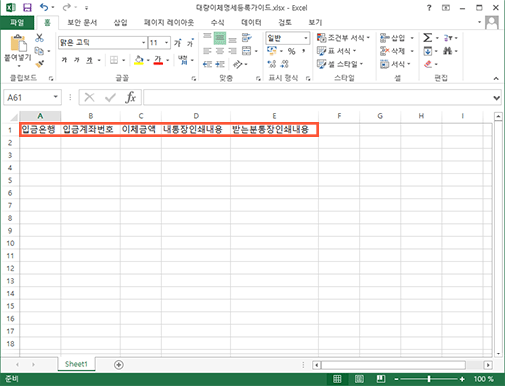
Task: Open the font size dropdown showing 11
Action: (x=159, y=43)
